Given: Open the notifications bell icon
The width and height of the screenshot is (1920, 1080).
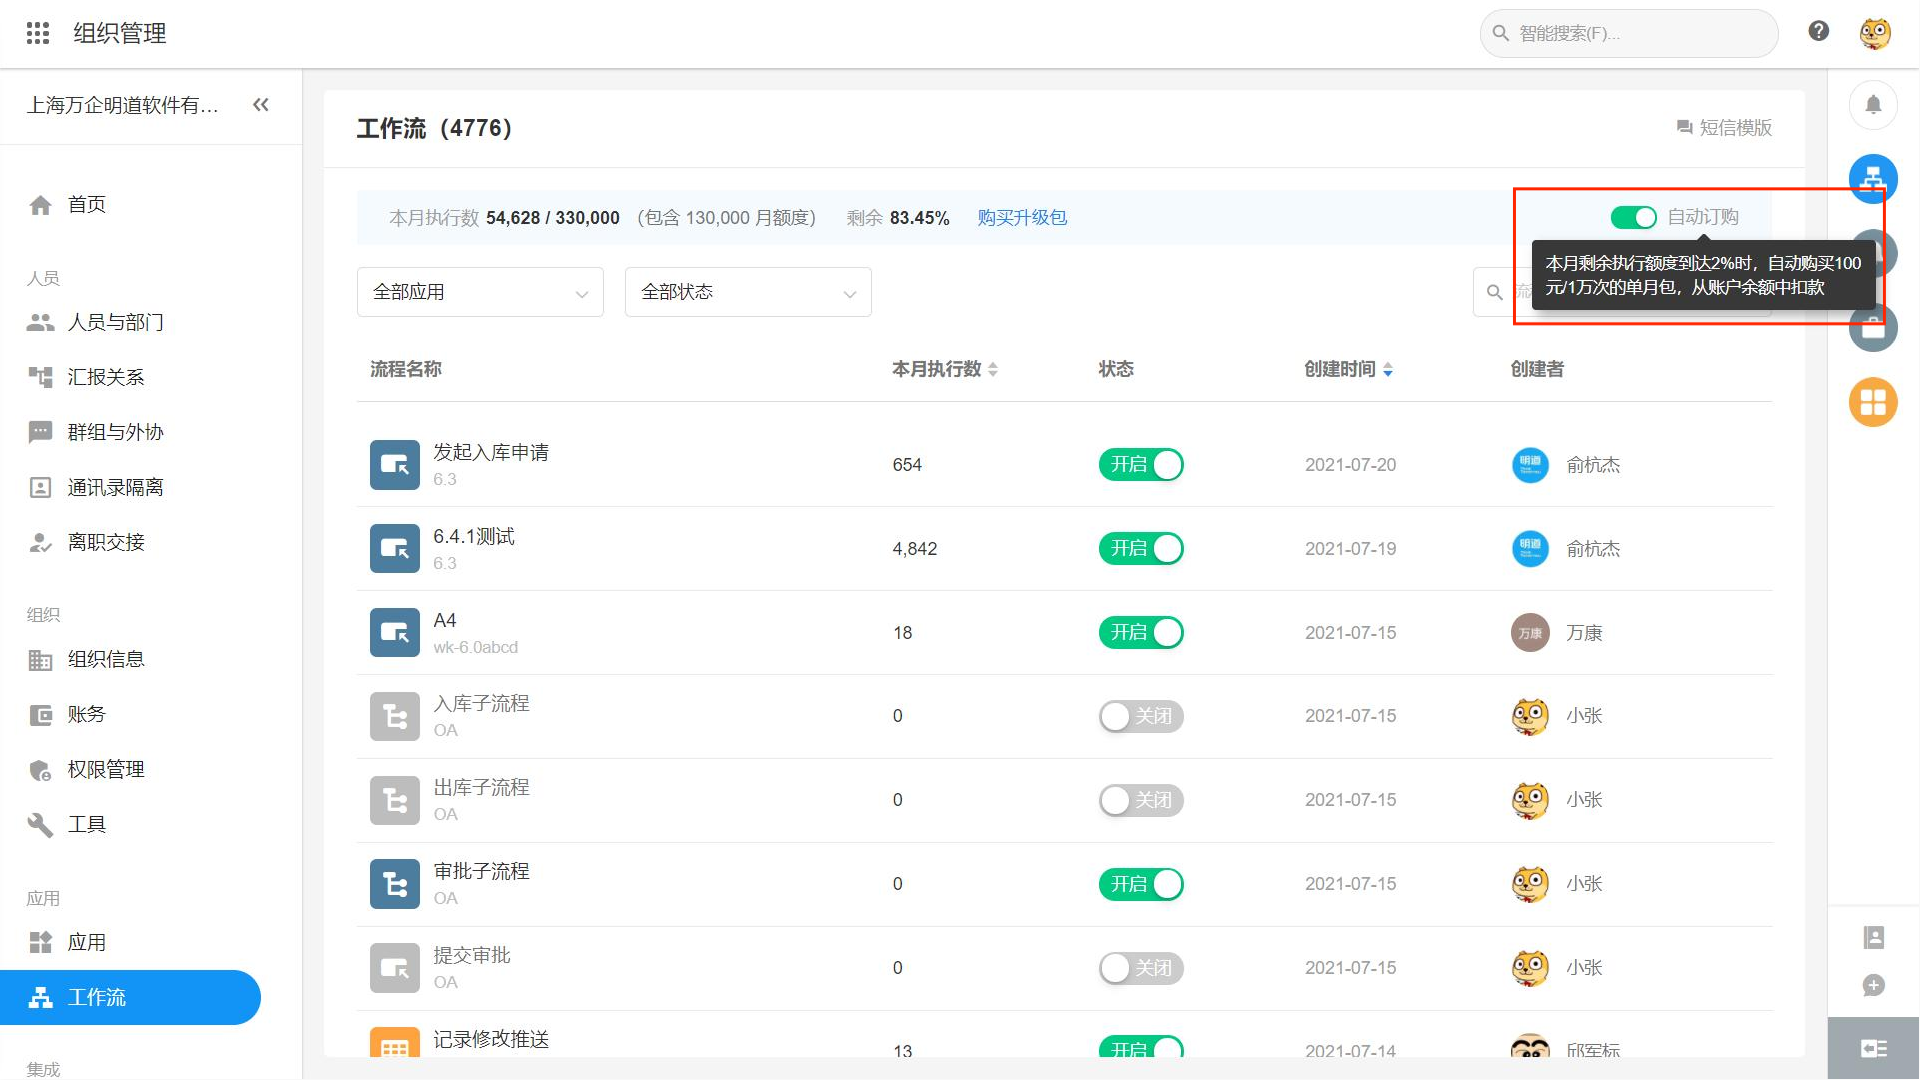Looking at the screenshot, I should point(1873,105).
